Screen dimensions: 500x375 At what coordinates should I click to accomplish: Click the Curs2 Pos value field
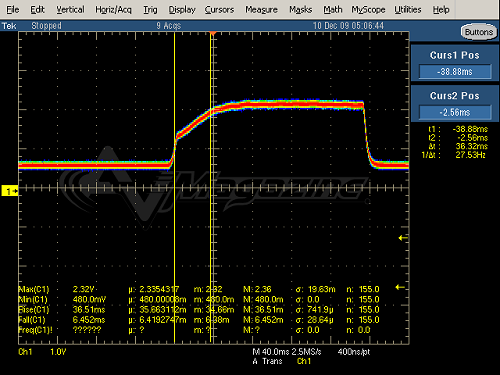pos(455,112)
